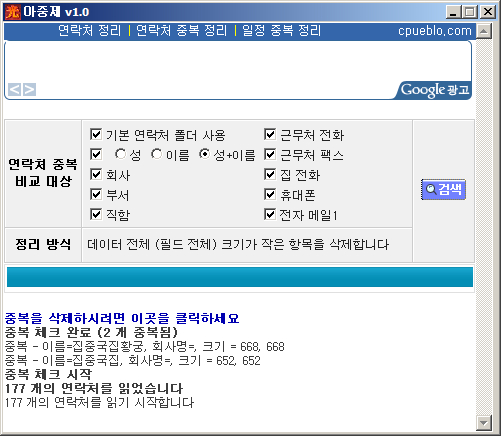Click the Google 광고 badge

(x=434, y=90)
